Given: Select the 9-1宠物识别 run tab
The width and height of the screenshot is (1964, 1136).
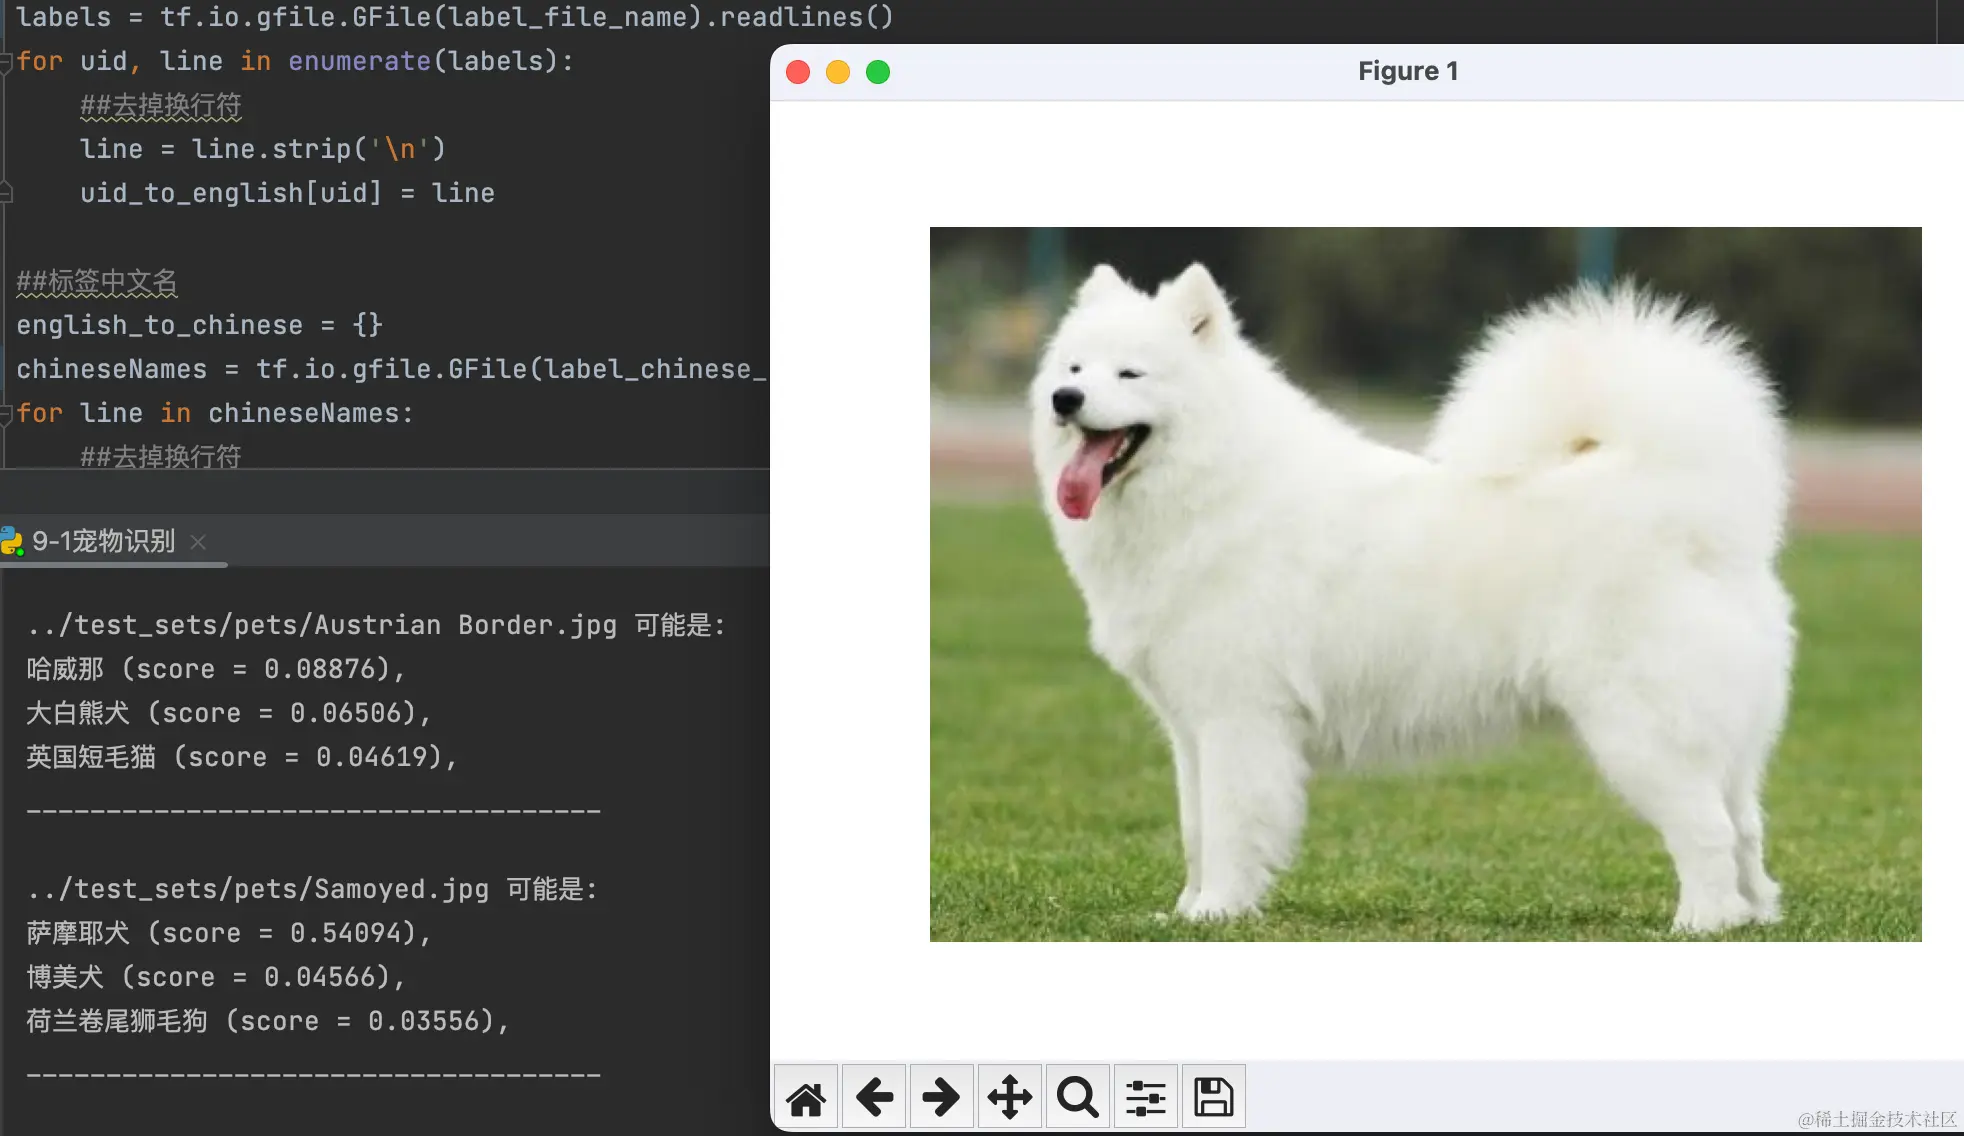Looking at the screenshot, I should pos(103,541).
